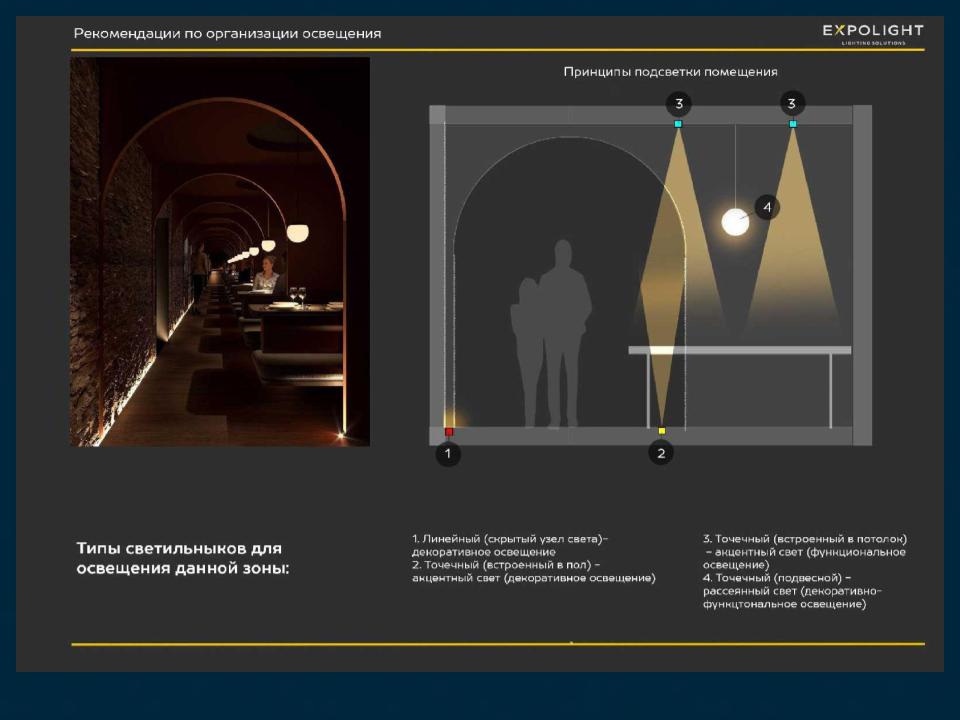Click legend item '4. Точечный (подвесной)'
Image resolution: width=960 pixels, height=720 pixels.
pos(791,591)
